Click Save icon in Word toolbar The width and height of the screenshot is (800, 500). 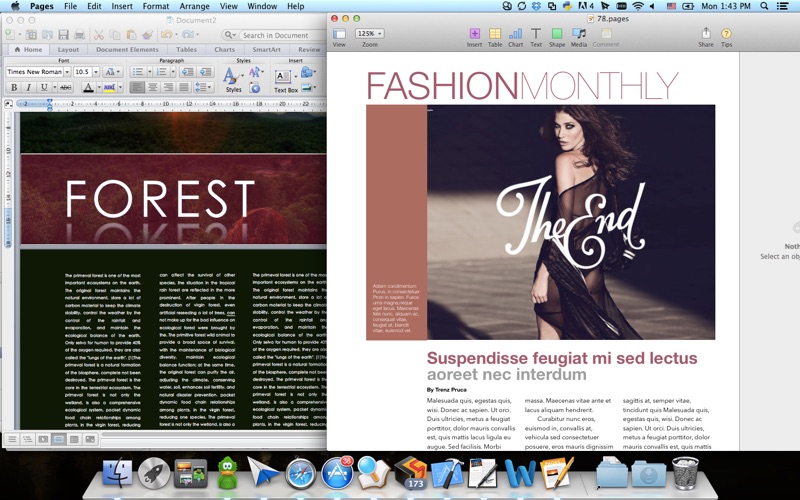tap(63, 35)
